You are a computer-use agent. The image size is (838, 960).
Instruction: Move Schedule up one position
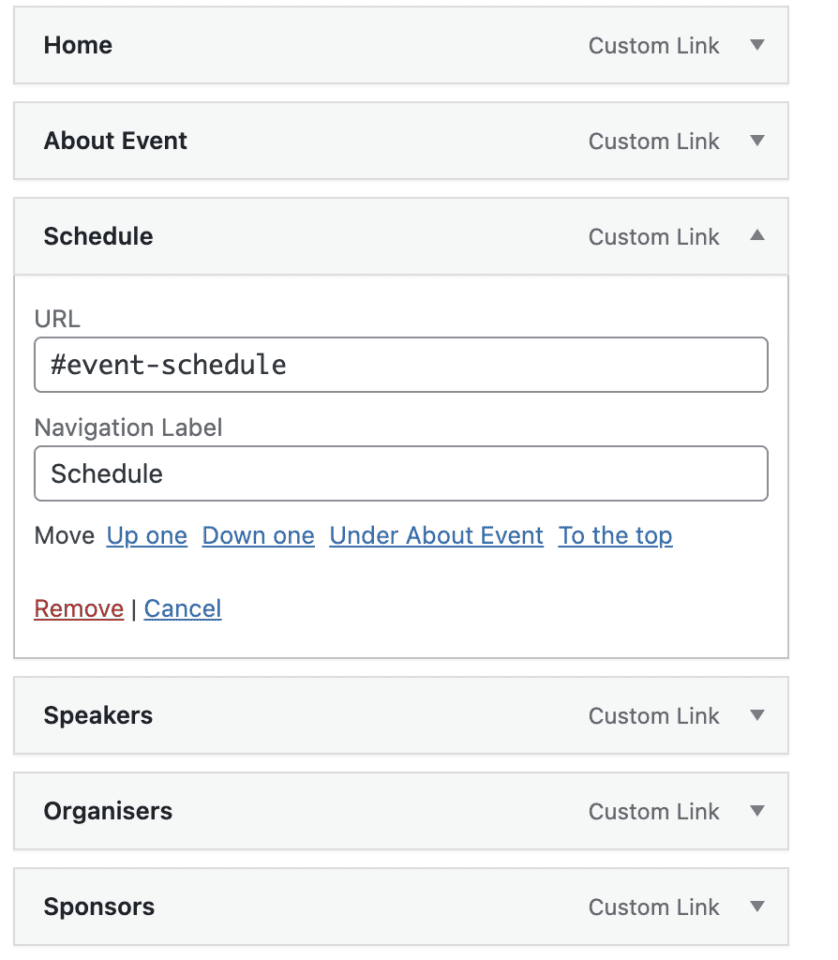tap(147, 536)
